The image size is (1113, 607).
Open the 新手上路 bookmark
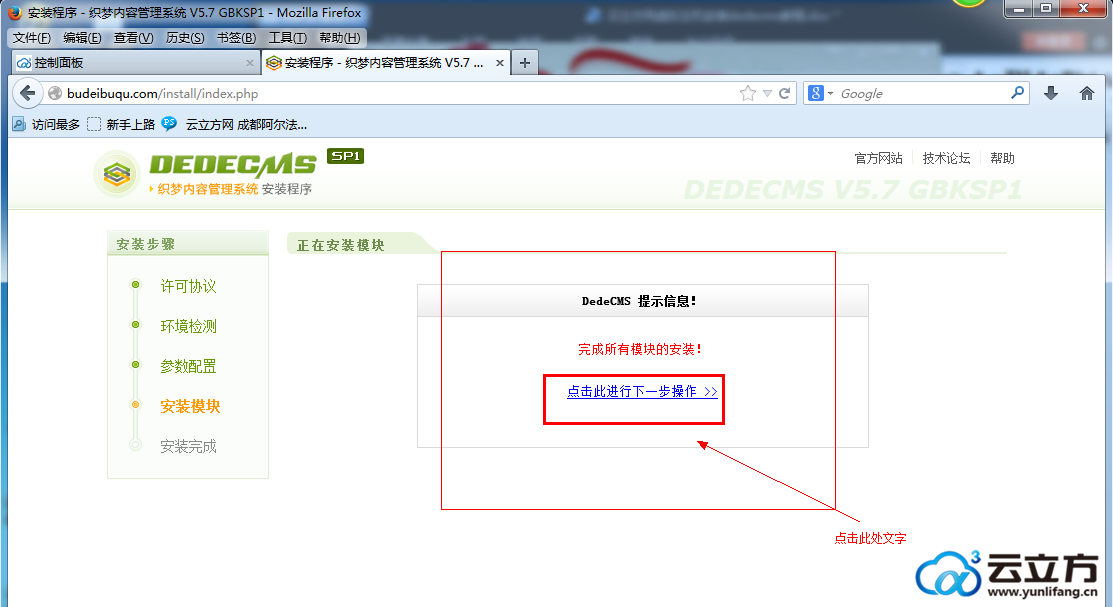121,125
